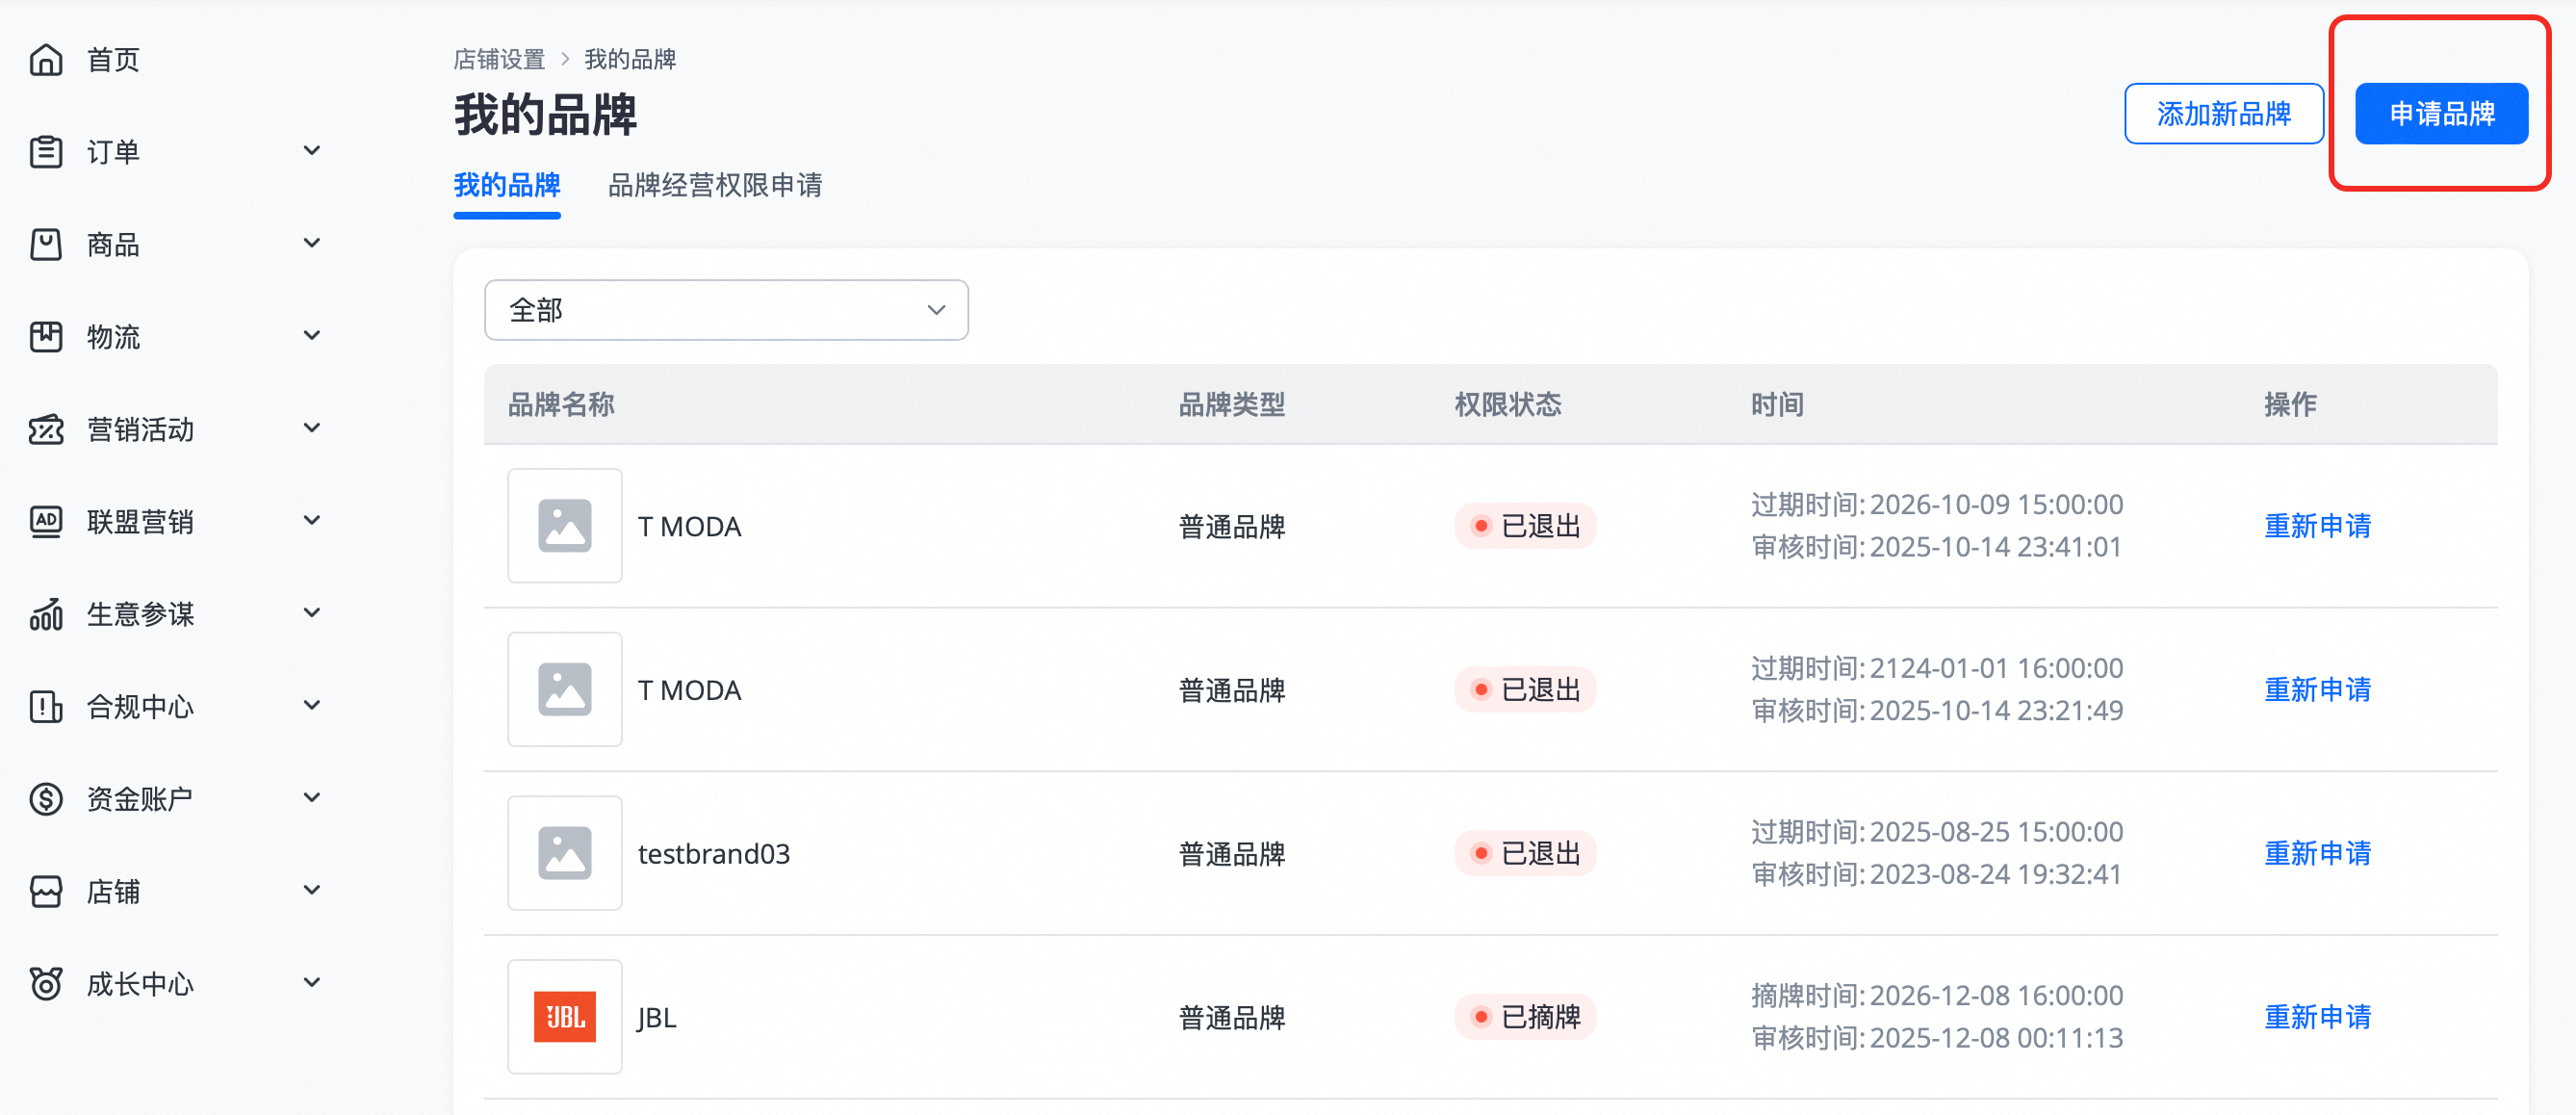Expand the 合规中心 sidebar menu chevron
Screen dimensions: 2576x1115
tap(312, 706)
